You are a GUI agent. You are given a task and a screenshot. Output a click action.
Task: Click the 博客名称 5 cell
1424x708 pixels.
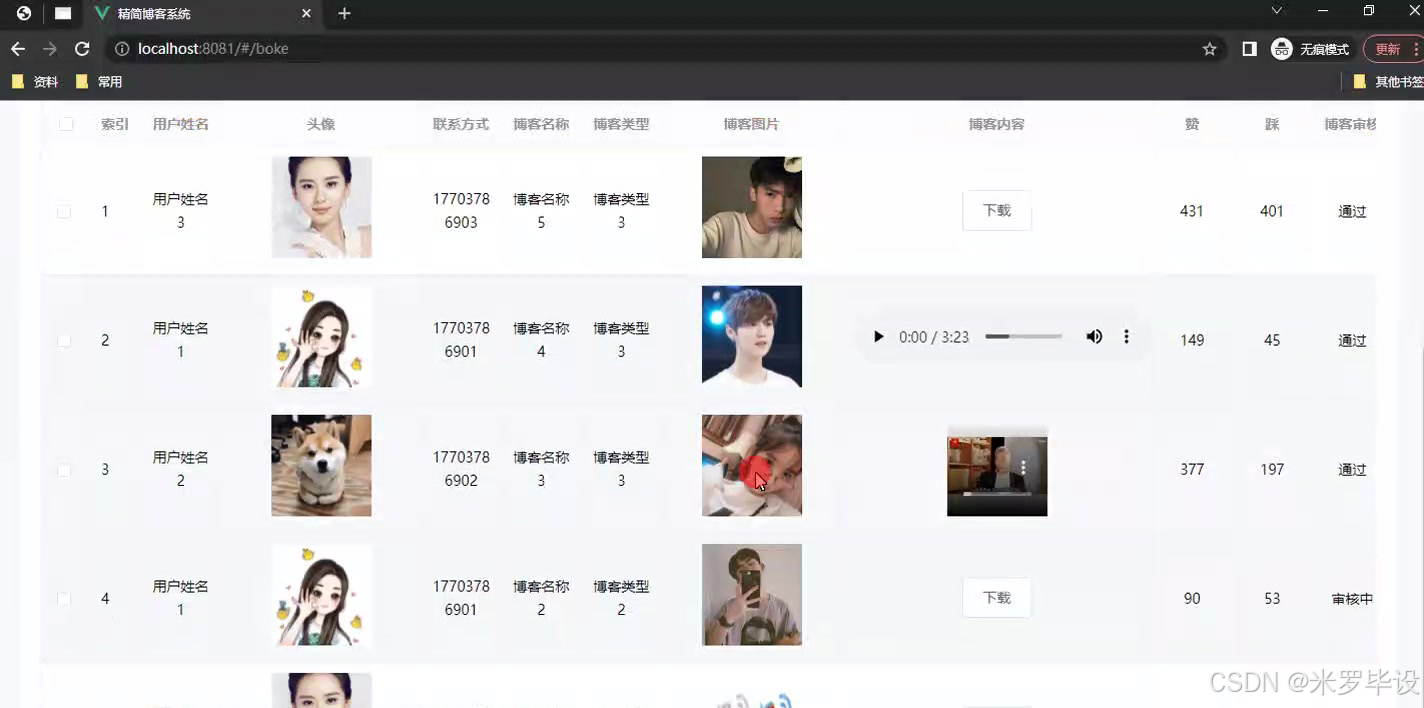[541, 211]
